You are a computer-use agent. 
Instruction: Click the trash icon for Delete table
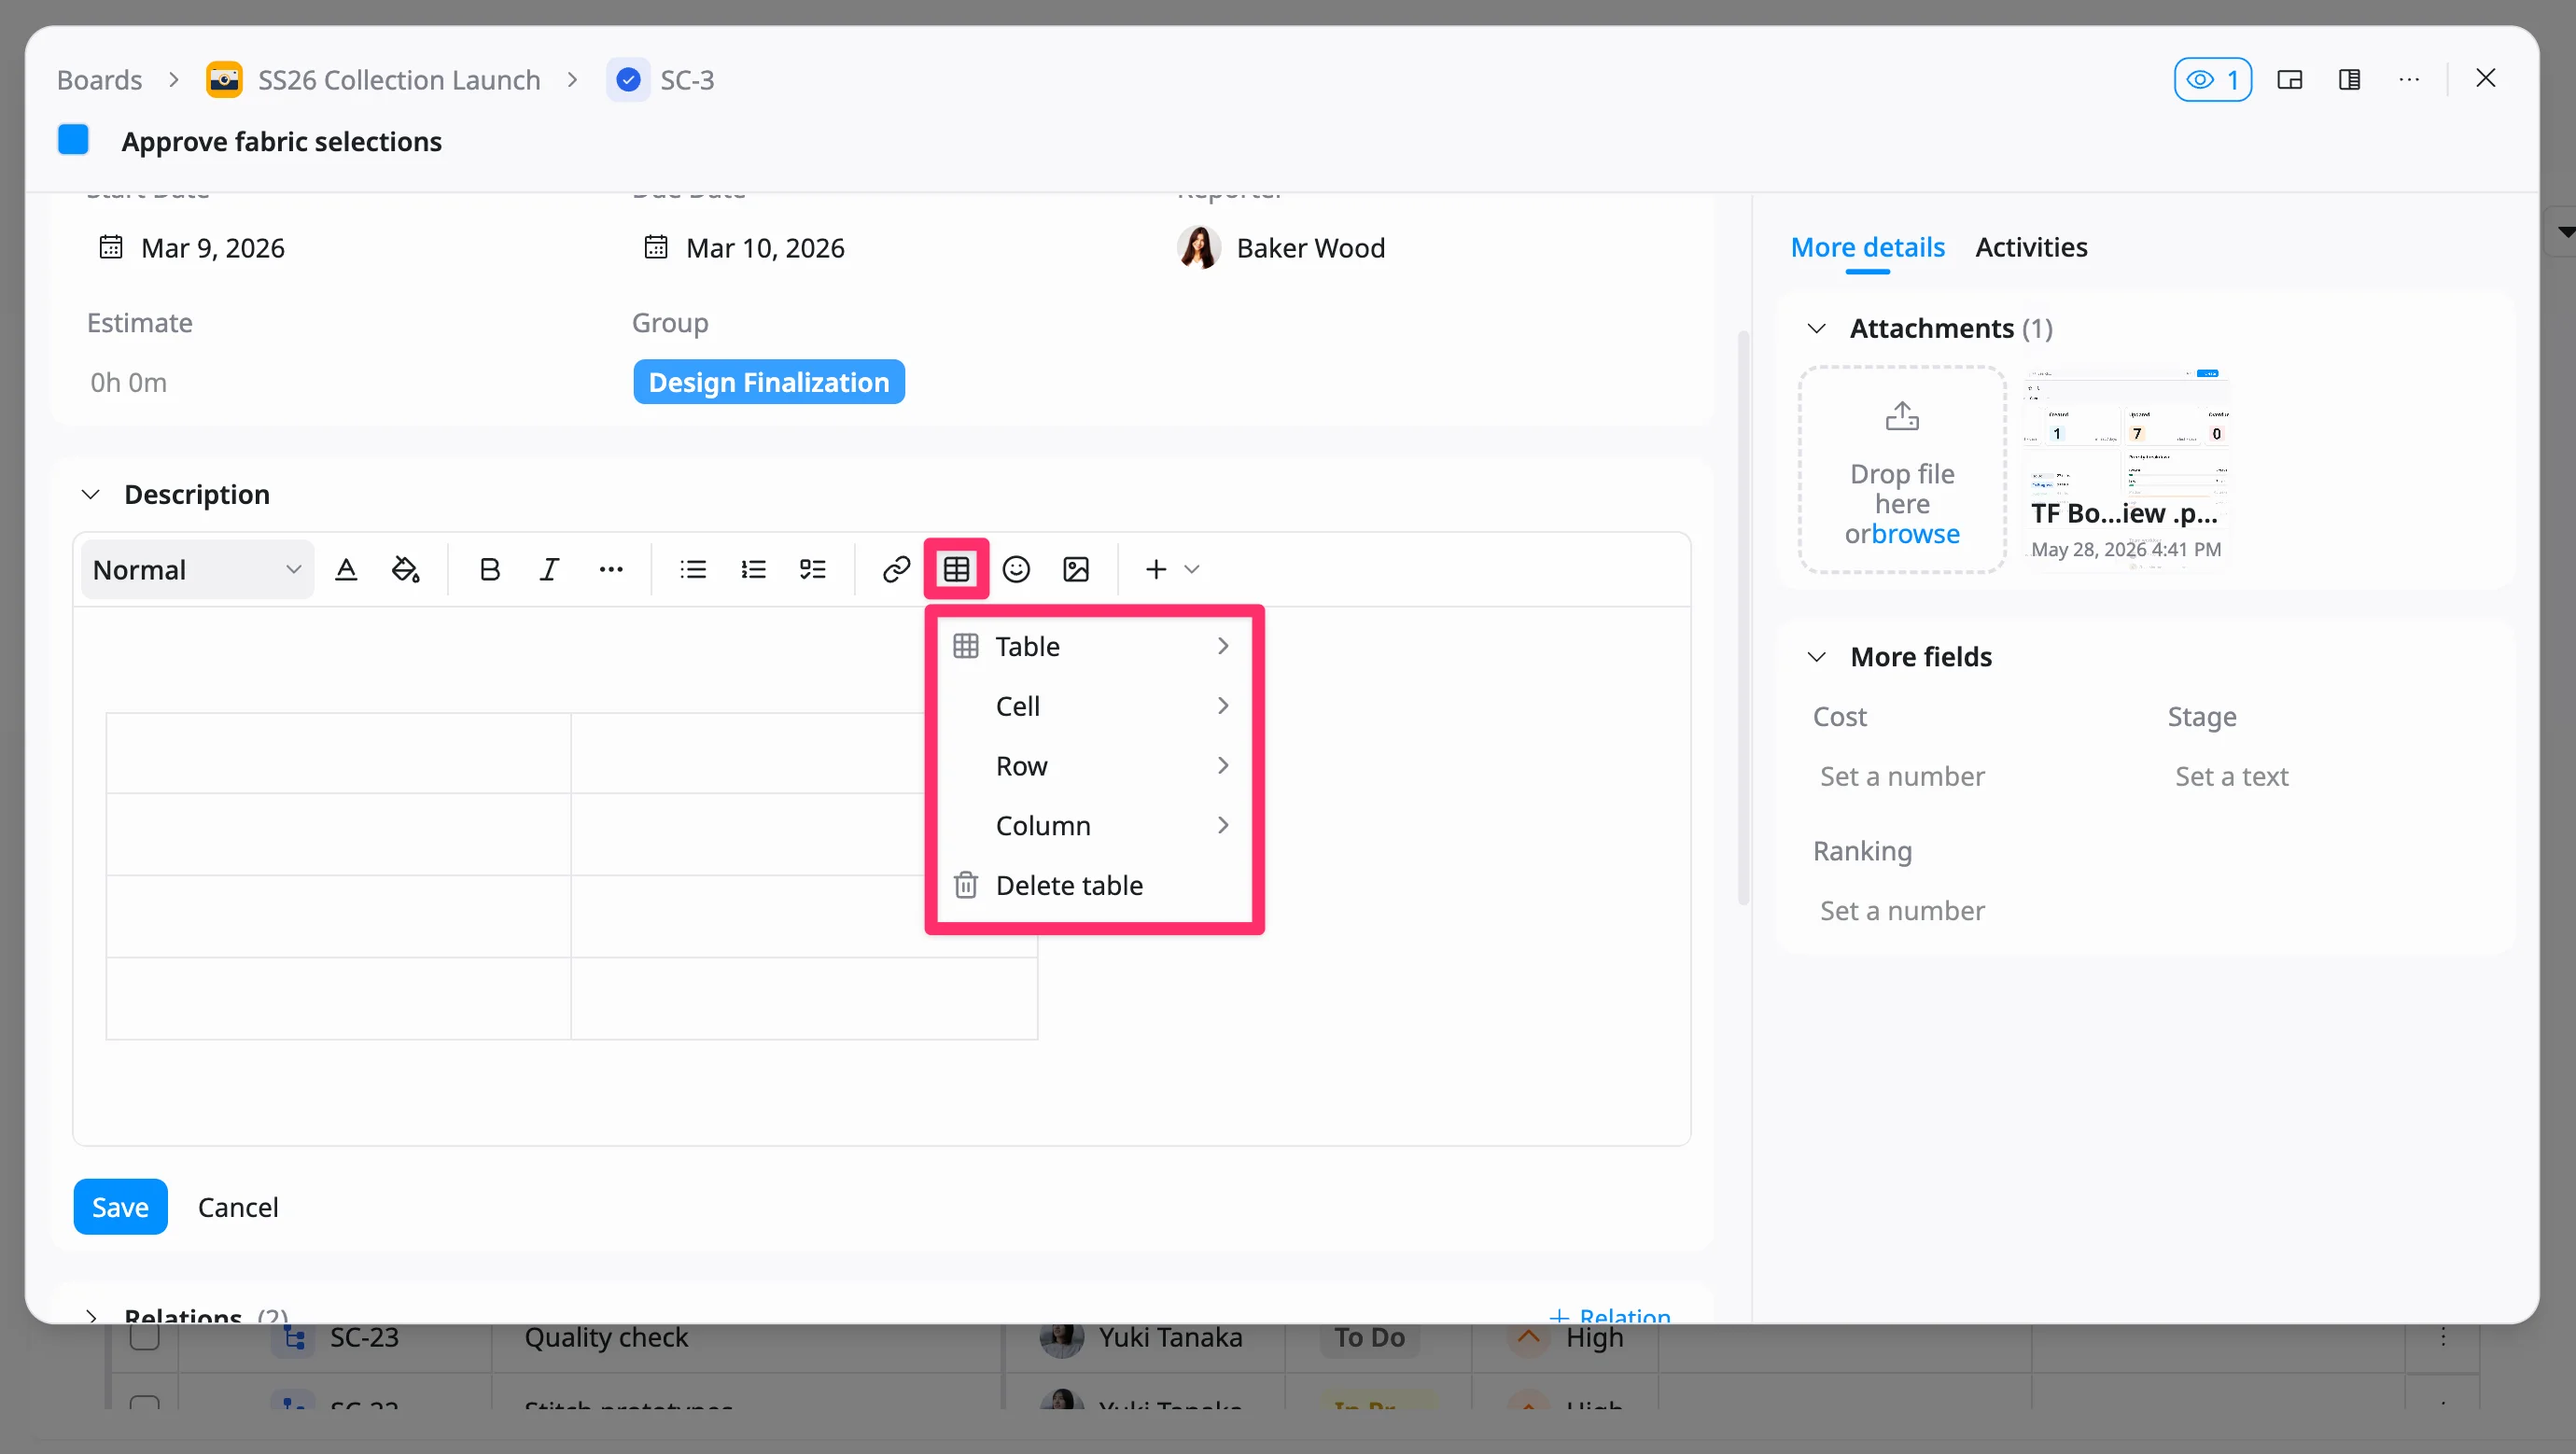point(966,885)
